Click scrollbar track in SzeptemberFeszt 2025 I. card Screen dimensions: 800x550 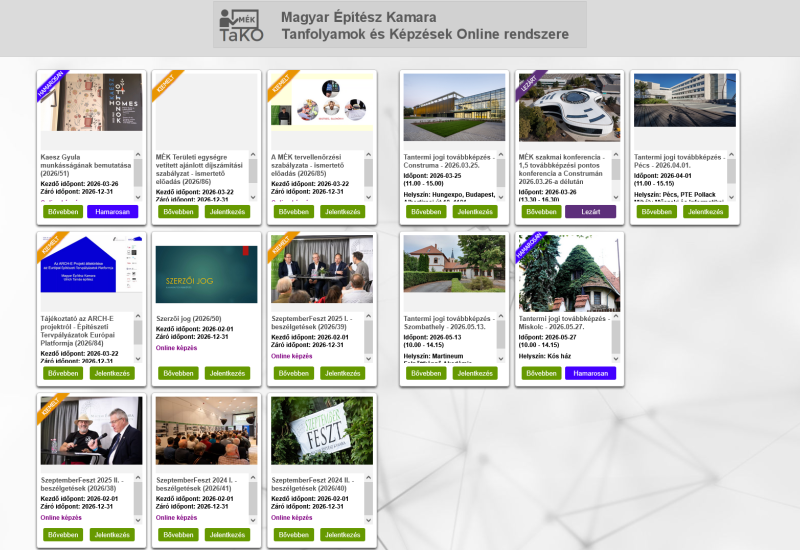[x=367, y=340]
